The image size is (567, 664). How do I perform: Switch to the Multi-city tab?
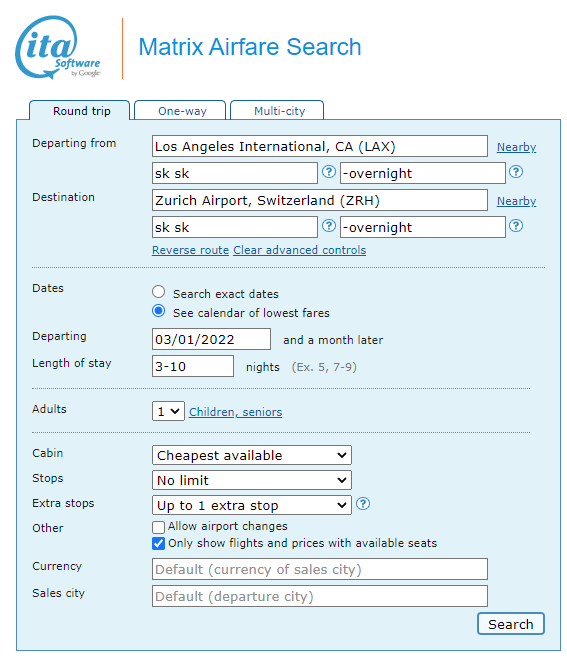pyautogui.click(x=277, y=111)
